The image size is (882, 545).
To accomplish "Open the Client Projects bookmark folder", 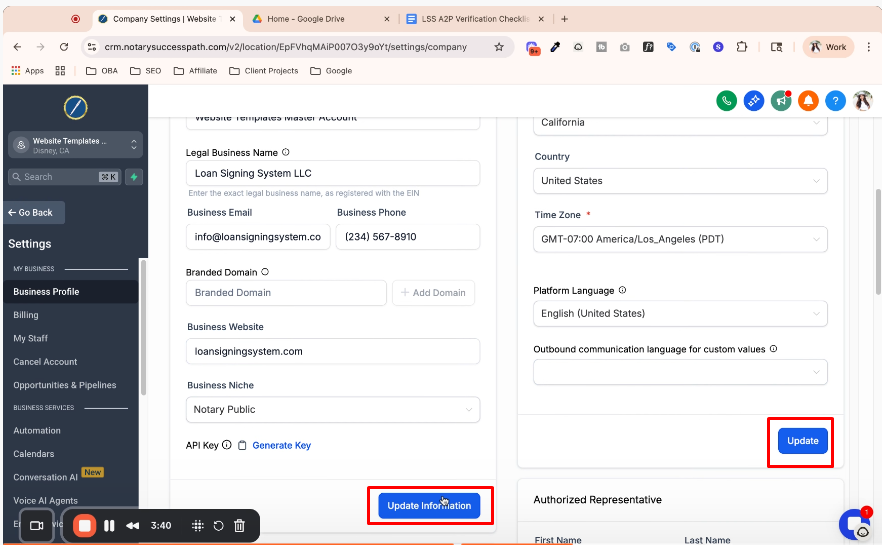I will [x=264, y=70].
